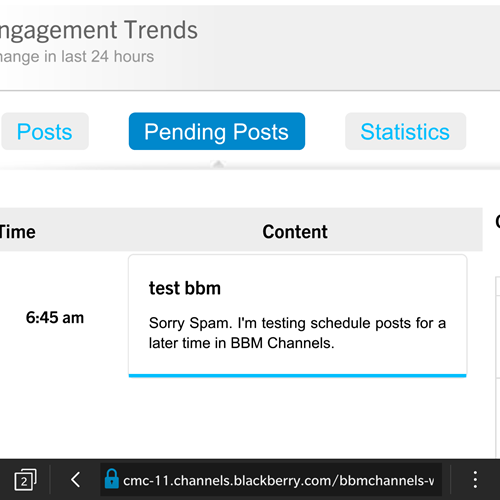Viewport: 500px width, 500px height.
Task: Click the blue bar under the post card
Action: coord(297,376)
